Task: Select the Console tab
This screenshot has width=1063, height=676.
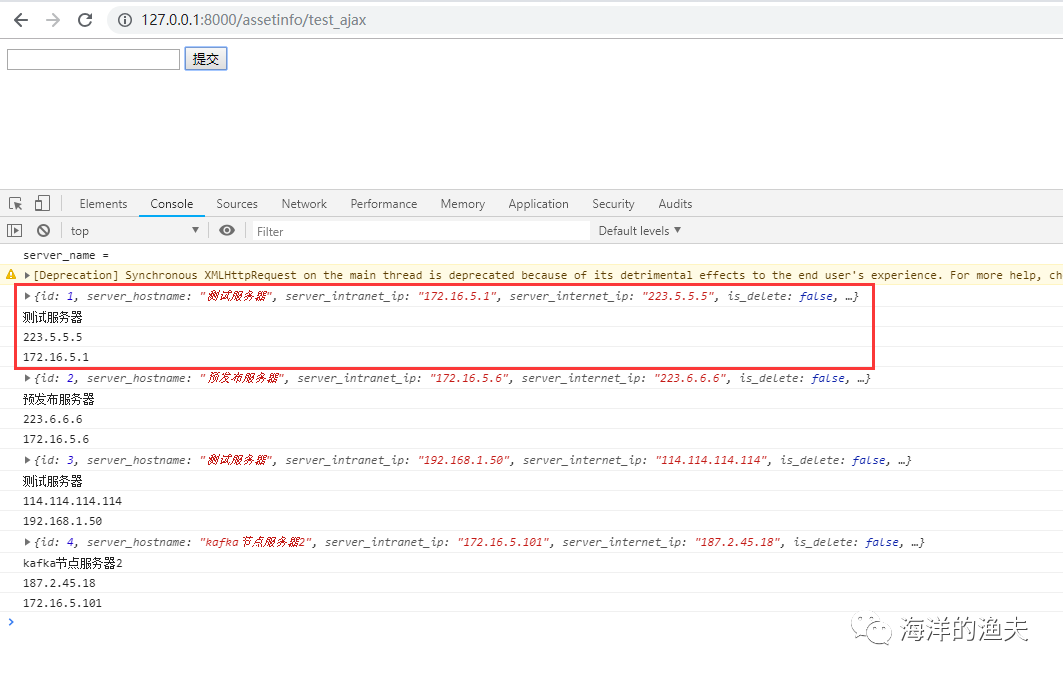Action: click(x=172, y=204)
